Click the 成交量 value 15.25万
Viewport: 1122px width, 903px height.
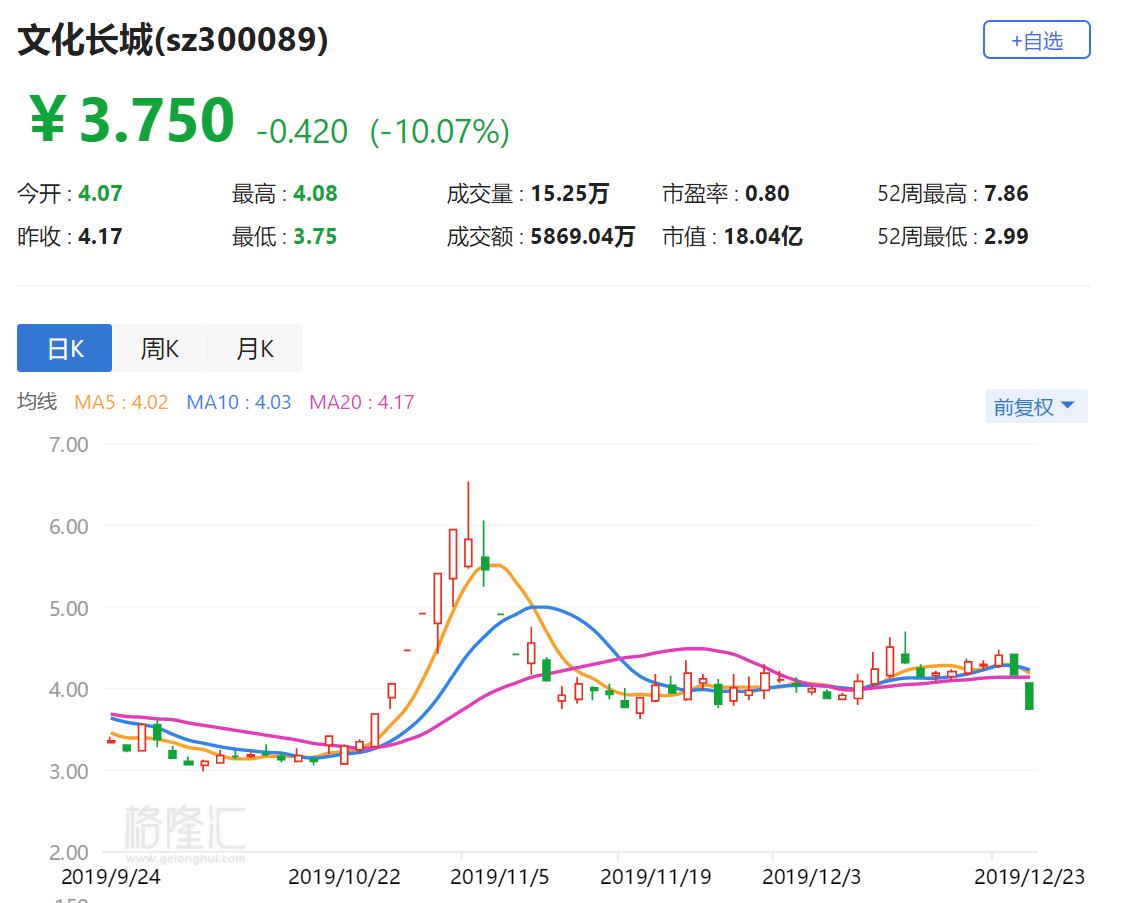(x=570, y=193)
